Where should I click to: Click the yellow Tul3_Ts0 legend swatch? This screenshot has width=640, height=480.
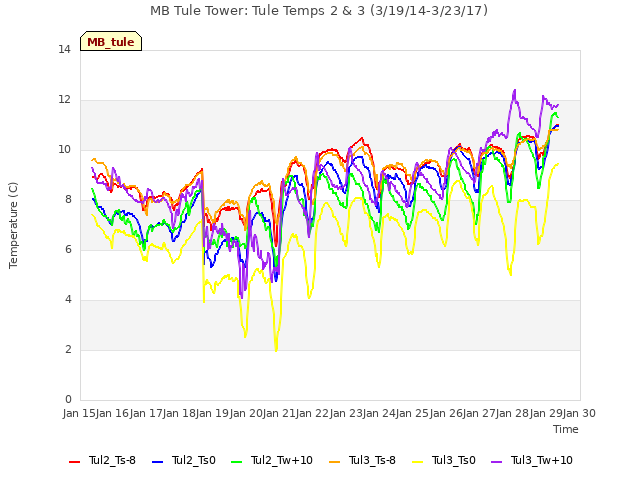[x=418, y=461]
